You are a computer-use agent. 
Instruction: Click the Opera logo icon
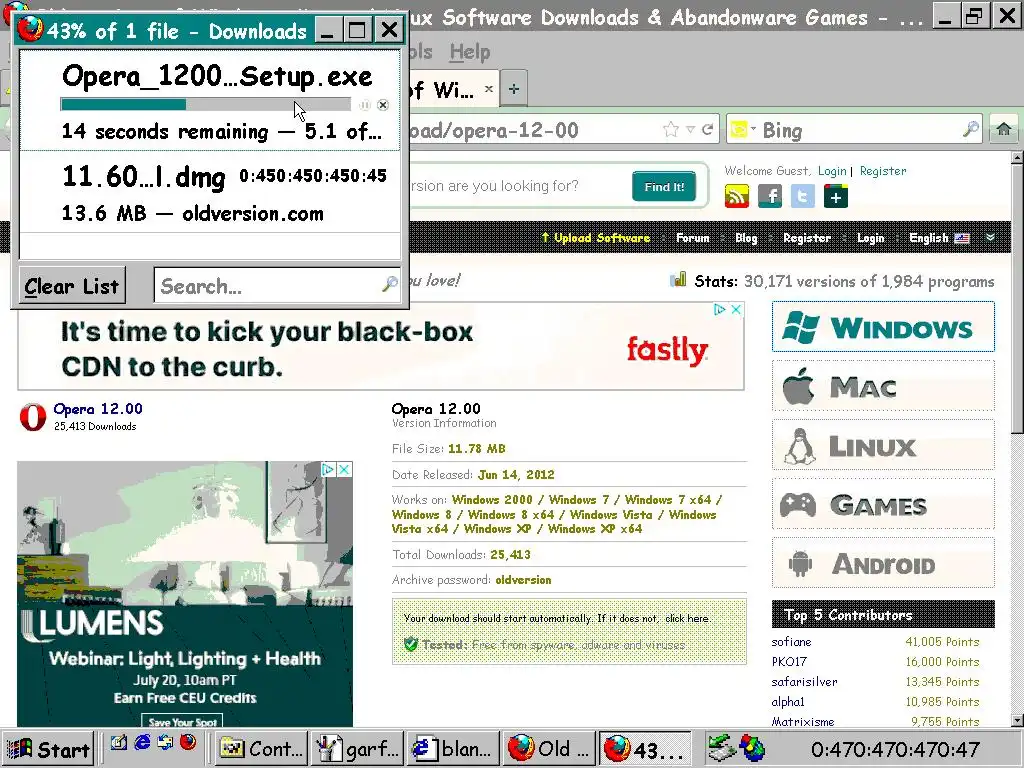click(x=33, y=417)
